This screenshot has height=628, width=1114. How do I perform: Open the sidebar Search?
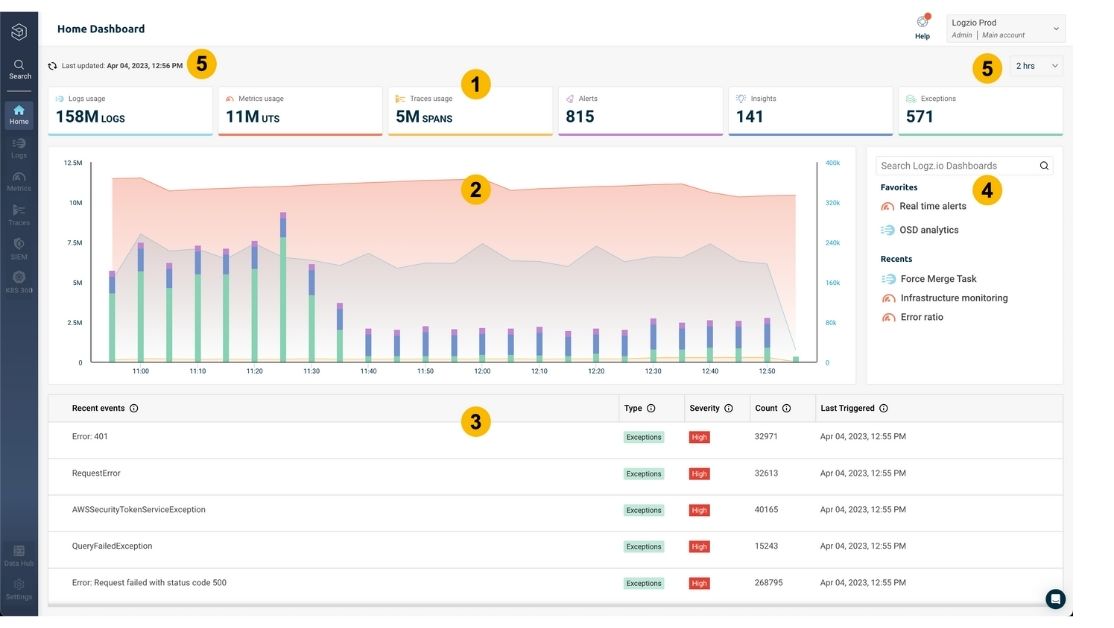[19, 68]
